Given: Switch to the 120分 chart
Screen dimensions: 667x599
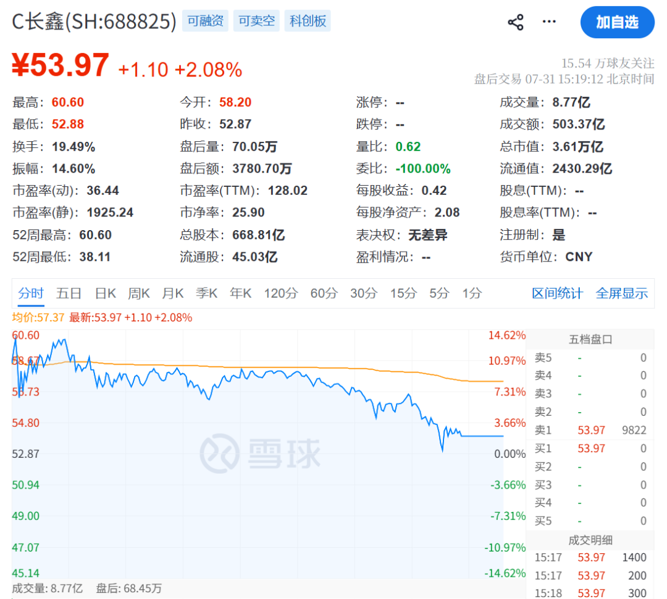Looking at the screenshot, I should (281, 293).
